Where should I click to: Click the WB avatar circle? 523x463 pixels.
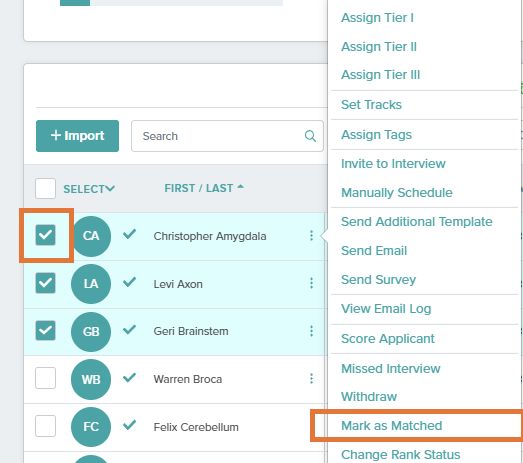click(x=91, y=379)
